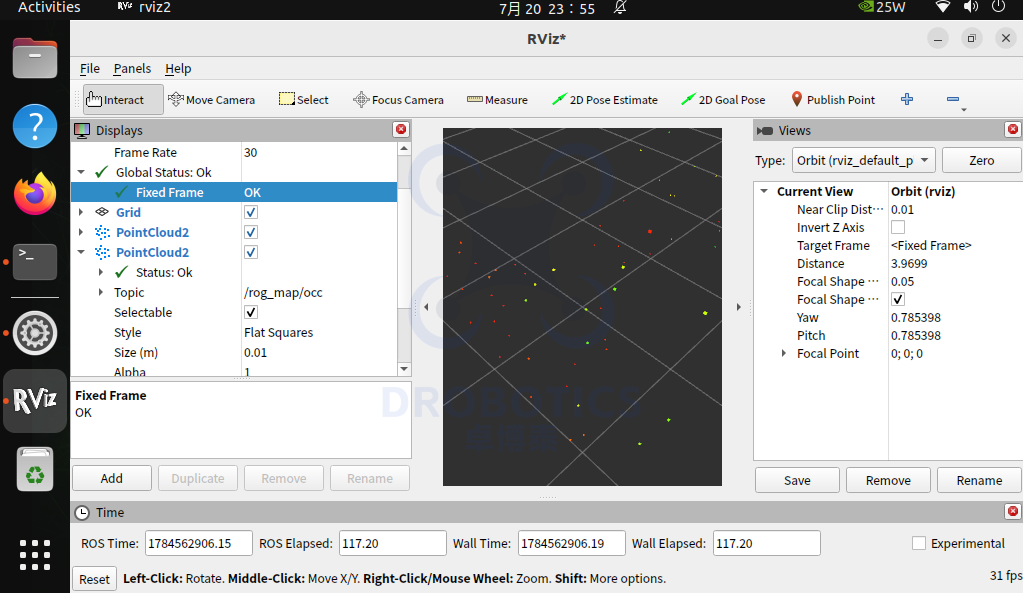Open the Panels menu
Image resolution: width=1023 pixels, height=593 pixels.
[x=132, y=68]
